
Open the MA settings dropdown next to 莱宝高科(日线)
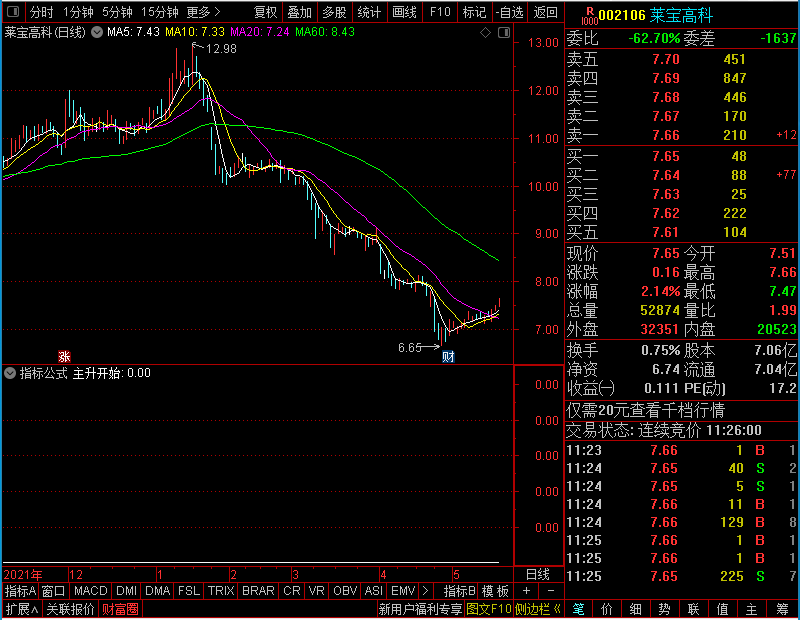pos(97,32)
